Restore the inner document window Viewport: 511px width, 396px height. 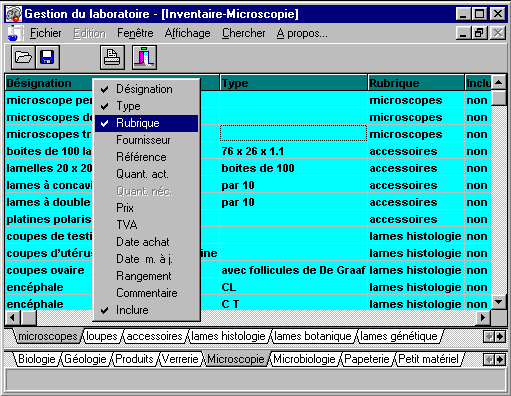click(480, 33)
